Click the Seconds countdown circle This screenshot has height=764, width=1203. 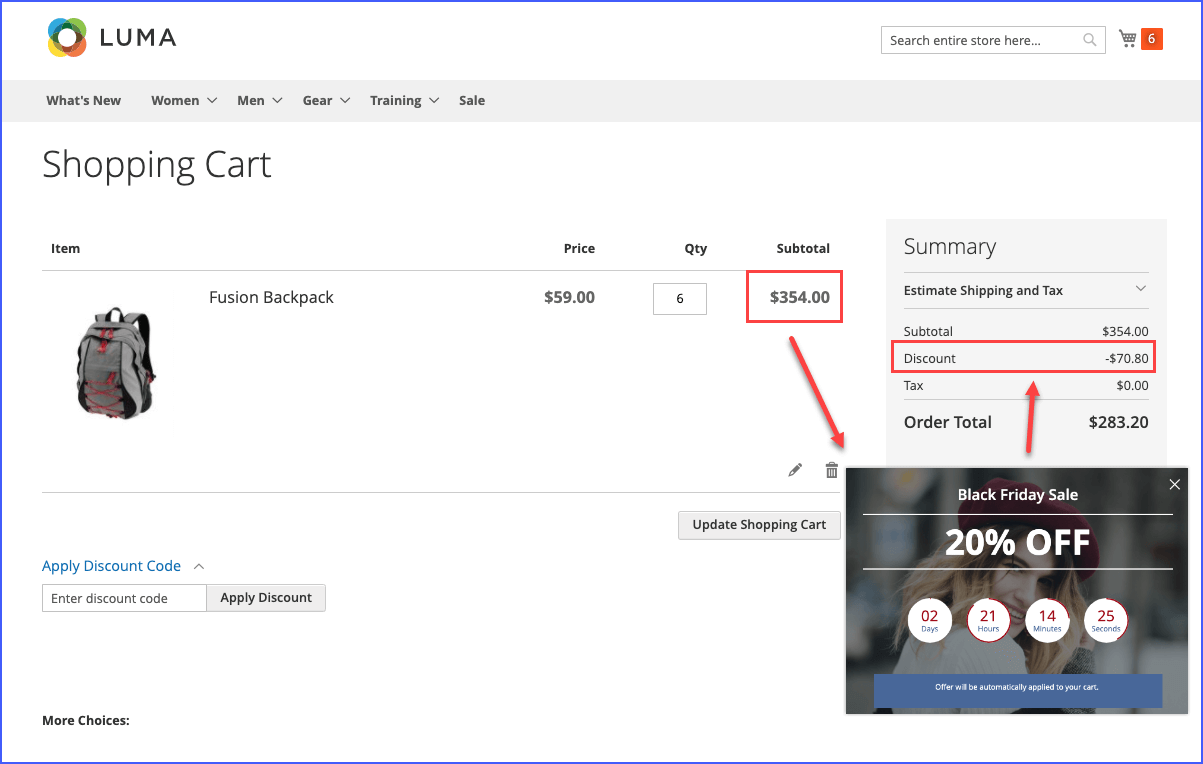pyautogui.click(x=1106, y=620)
